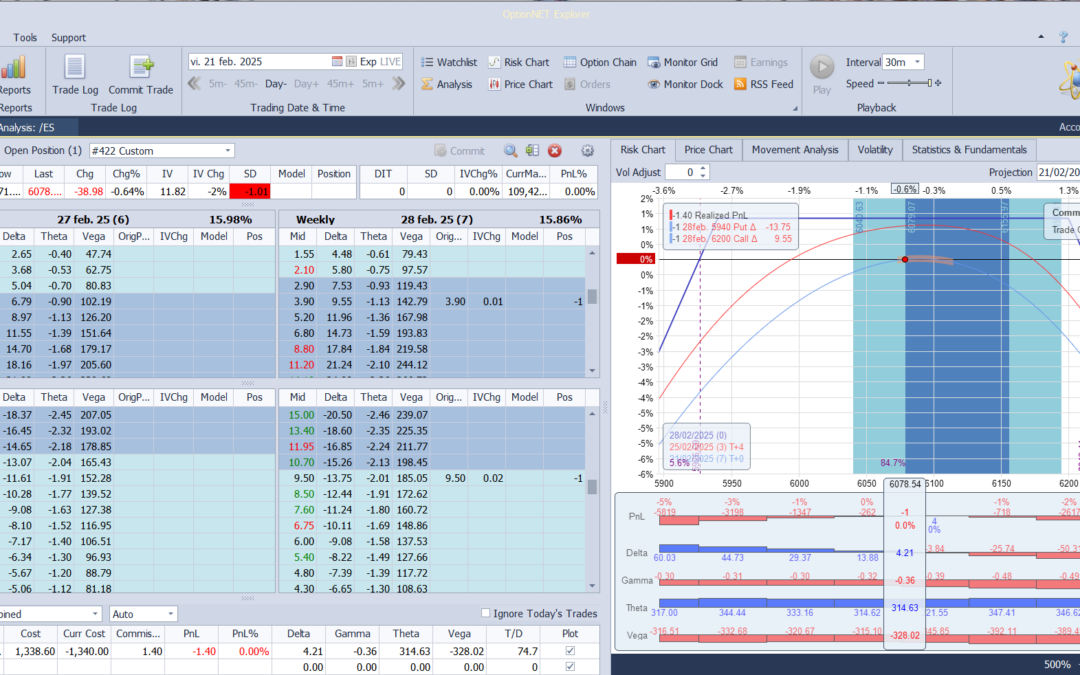Open the Option Chain window
Image resolution: width=1080 pixels, height=675 pixels.
click(x=599, y=62)
